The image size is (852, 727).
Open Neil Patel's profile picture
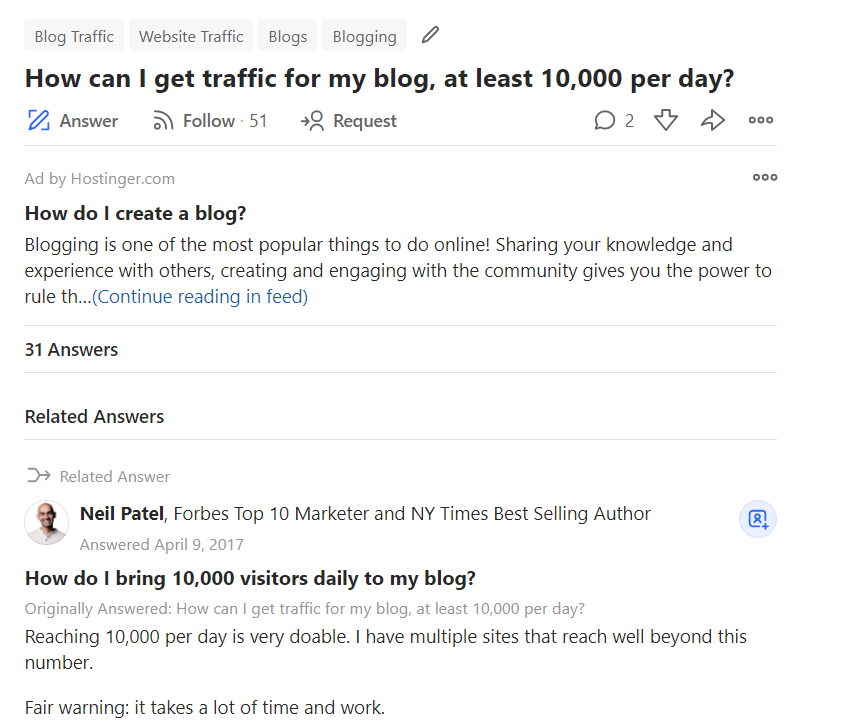46,523
